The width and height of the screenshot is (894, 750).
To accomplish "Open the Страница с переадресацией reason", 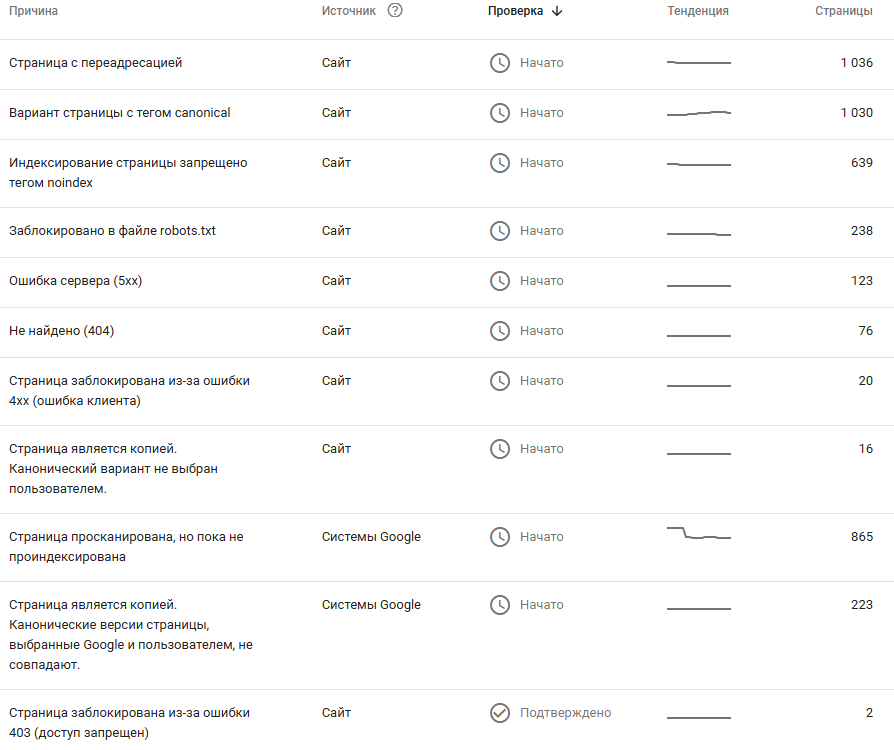I will (x=95, y=63).
